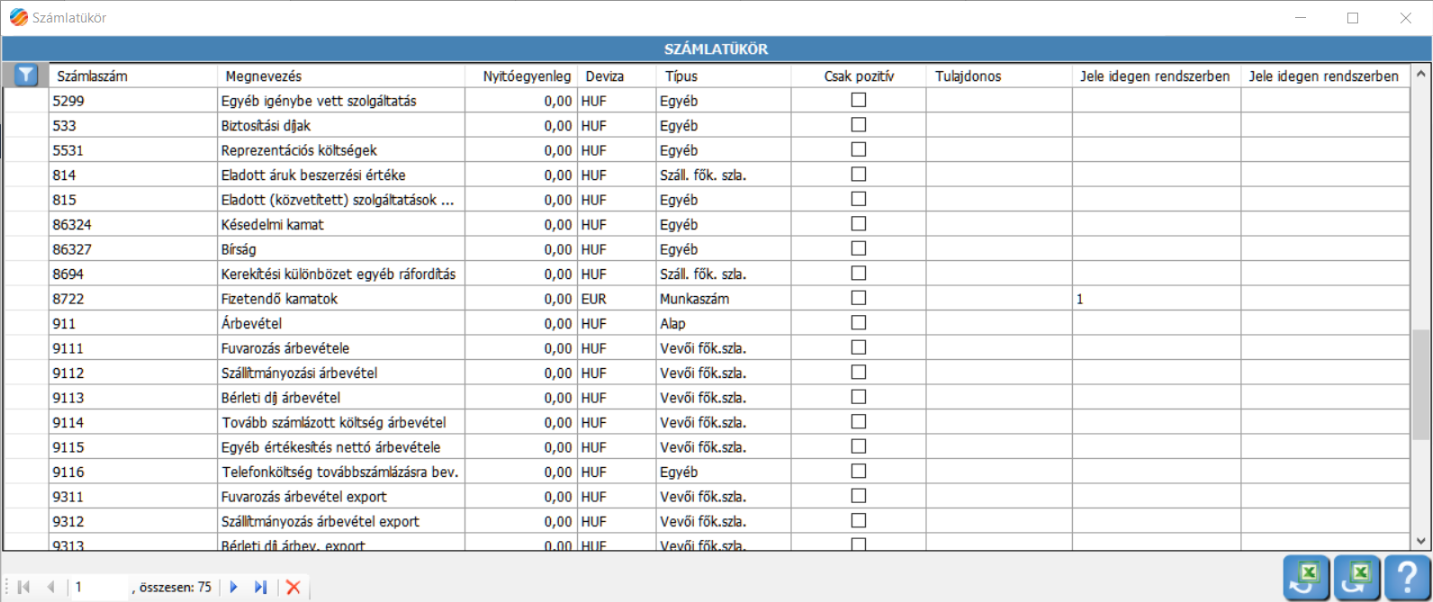Click the second Excel icon button
Viewport: 1433px width, 602px height.
click(x=1355, y=578)
